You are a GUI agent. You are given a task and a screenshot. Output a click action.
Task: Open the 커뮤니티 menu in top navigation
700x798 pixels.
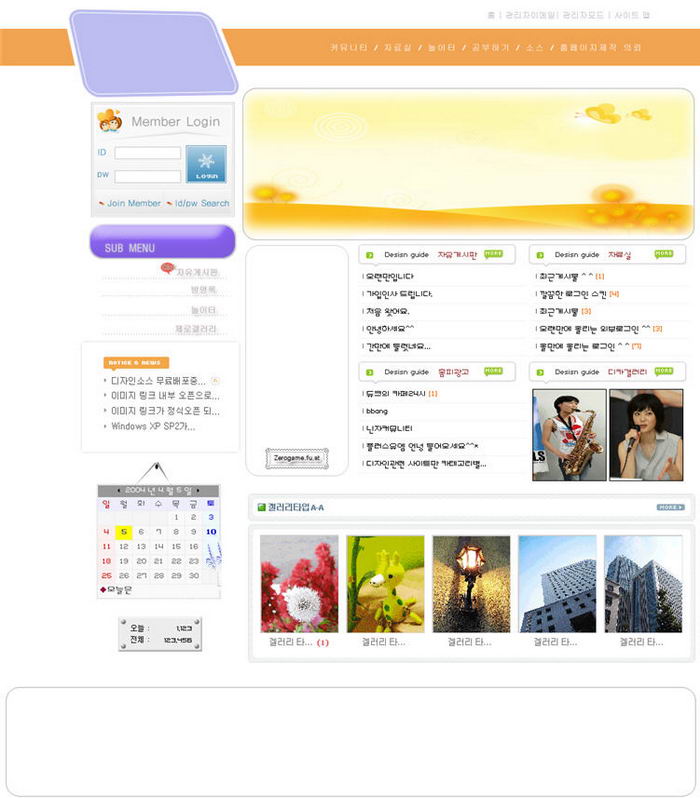click(x=349, y=47)
